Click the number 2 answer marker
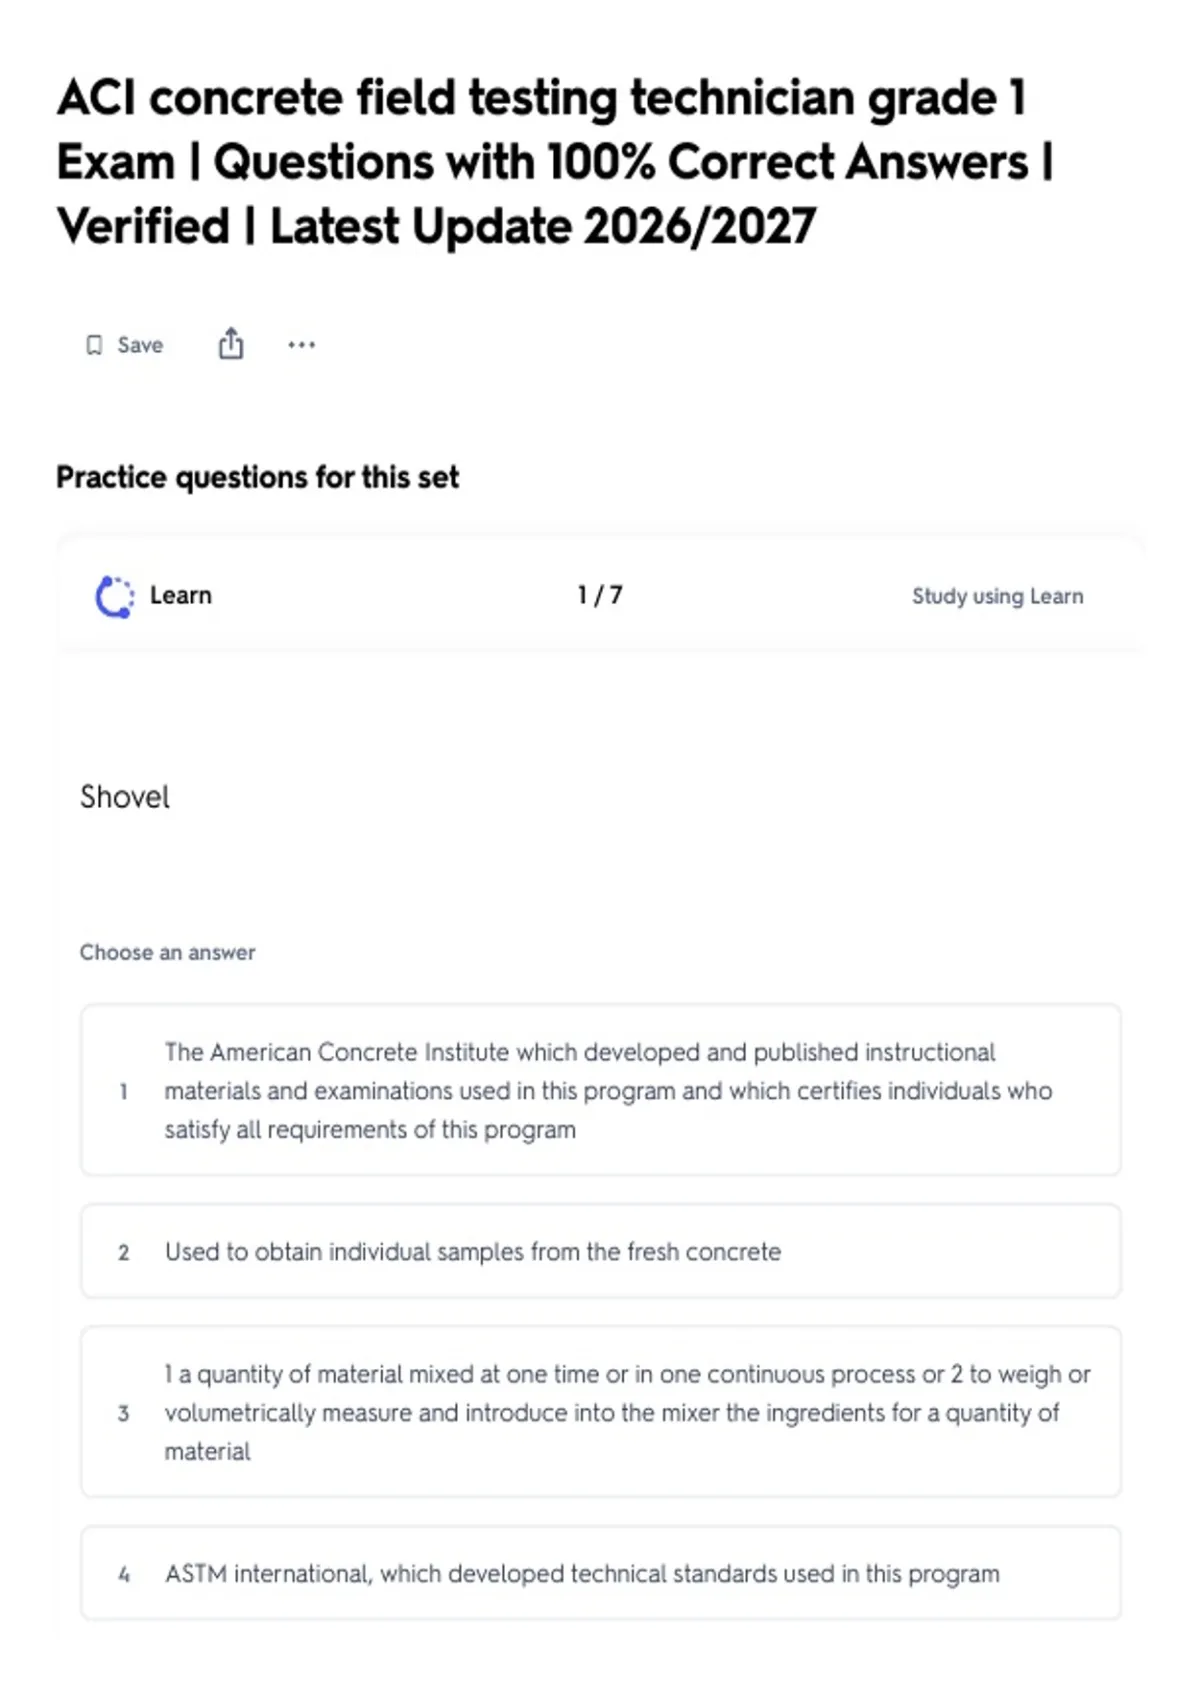This screenshot has width=1200, height=1700. 123,1252
